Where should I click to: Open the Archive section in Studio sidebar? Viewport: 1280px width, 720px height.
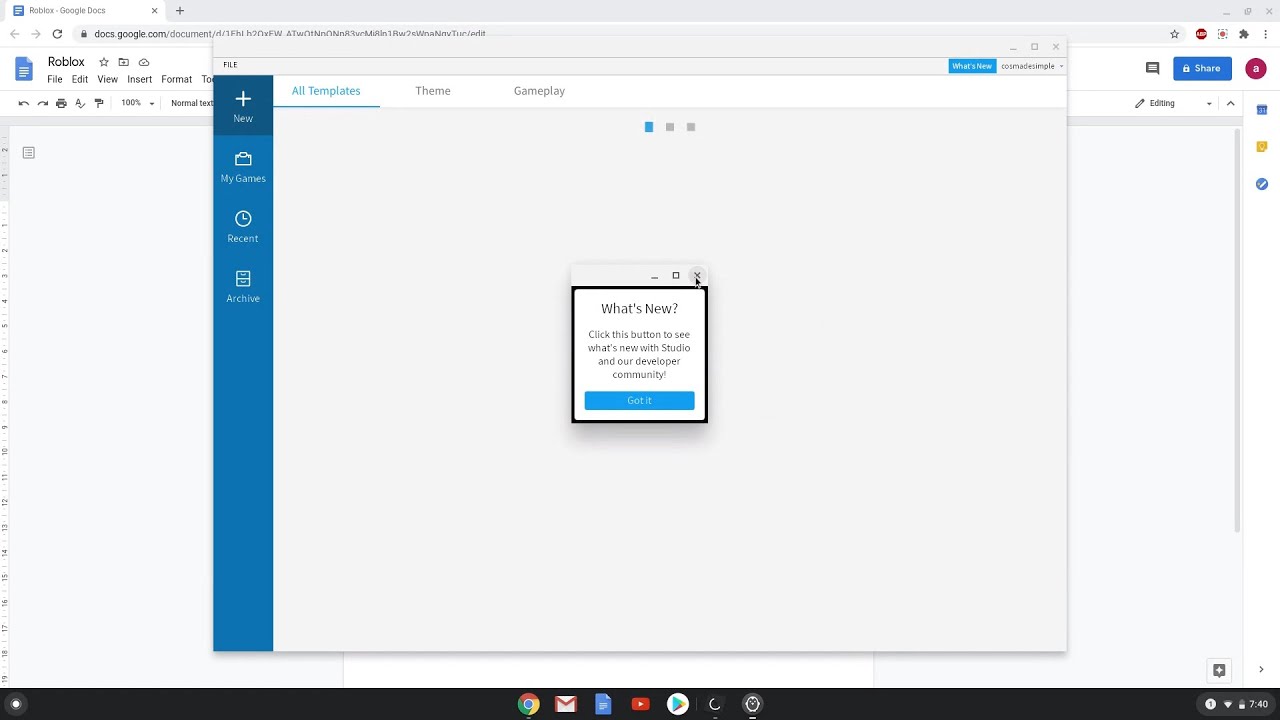tap(243, 287)
